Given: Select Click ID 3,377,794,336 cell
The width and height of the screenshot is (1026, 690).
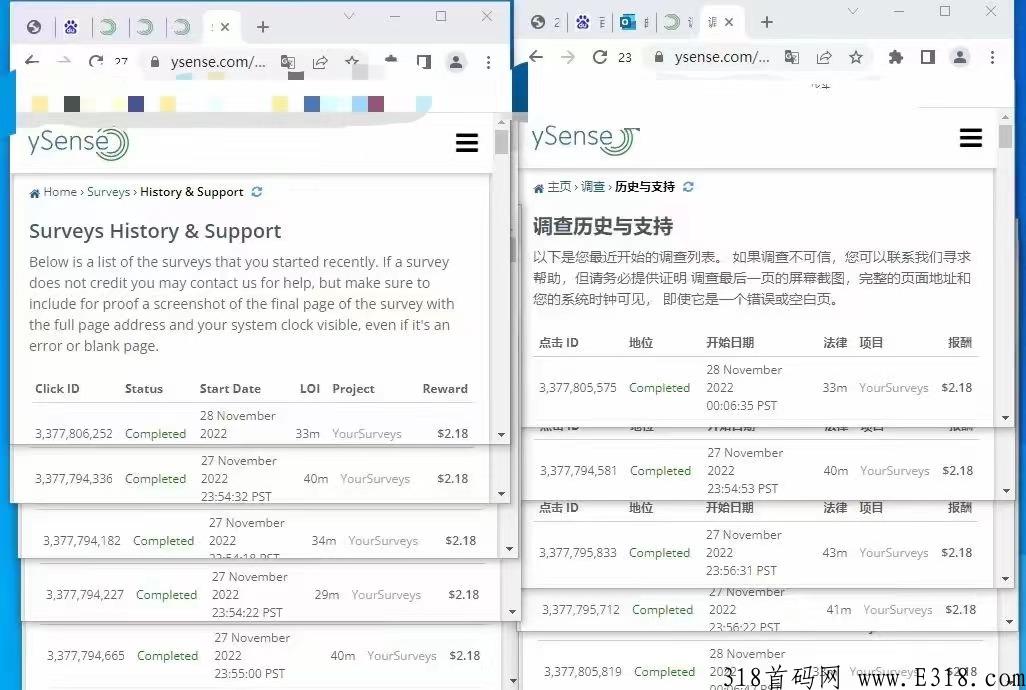Looking at the screenshot, I should pos(74,479).
